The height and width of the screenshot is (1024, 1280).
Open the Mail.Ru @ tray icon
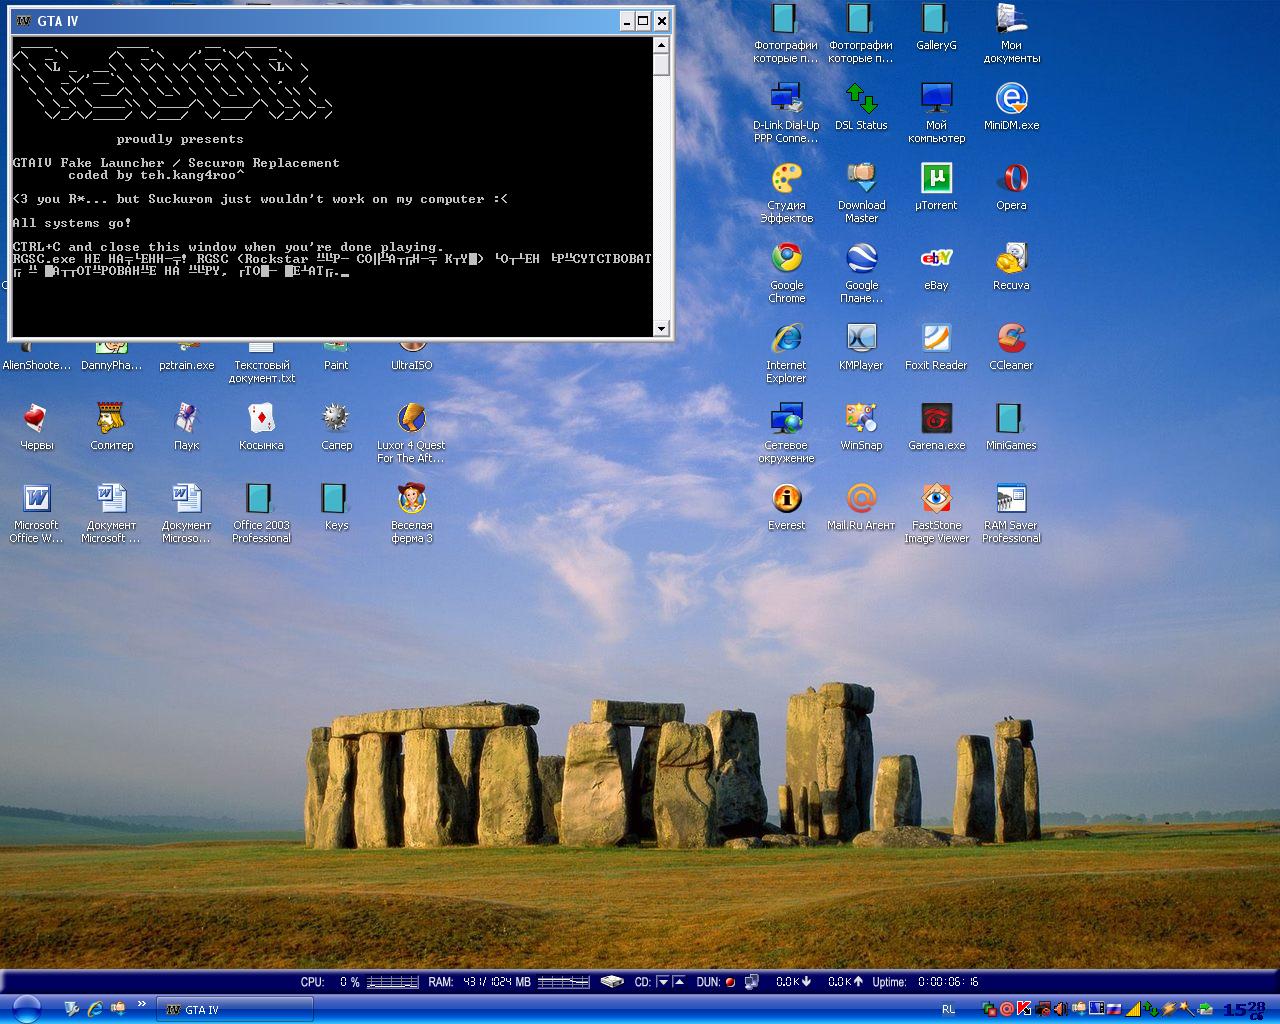point(1007,1009)
